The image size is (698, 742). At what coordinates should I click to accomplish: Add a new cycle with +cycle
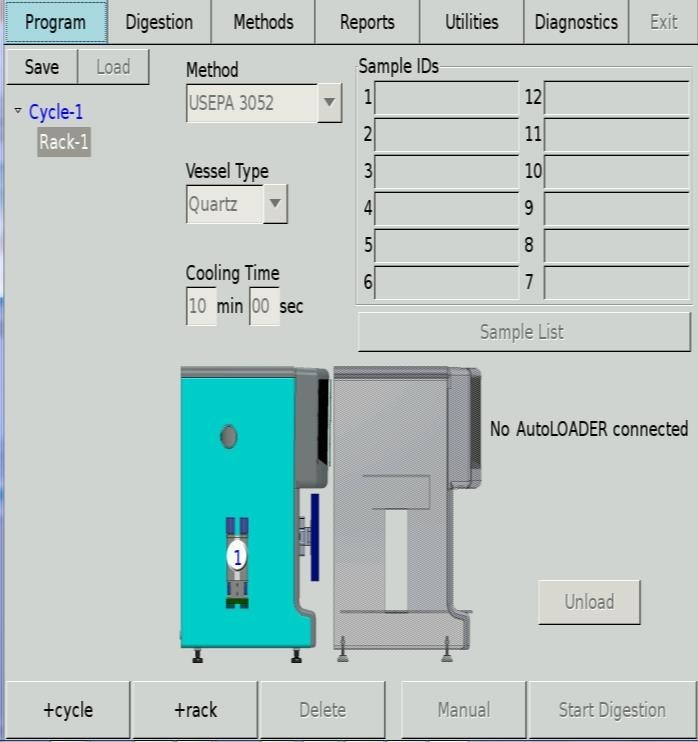pos(68,710)
